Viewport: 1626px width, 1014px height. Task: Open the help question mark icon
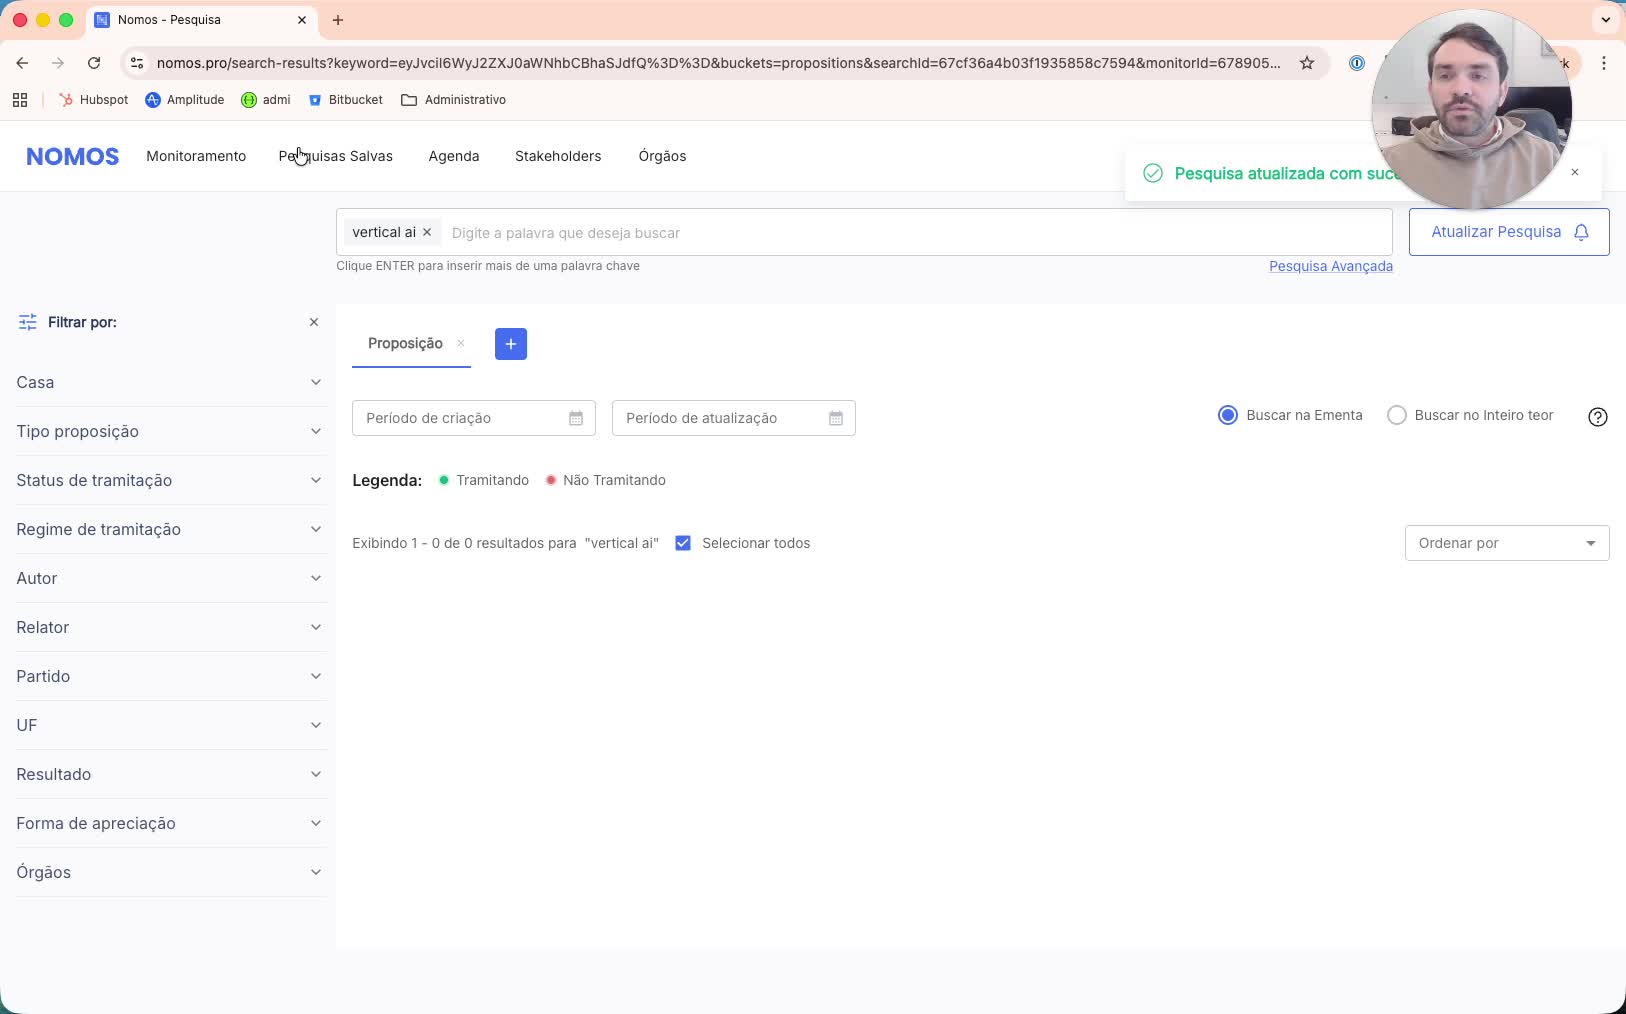point(1598,417)
